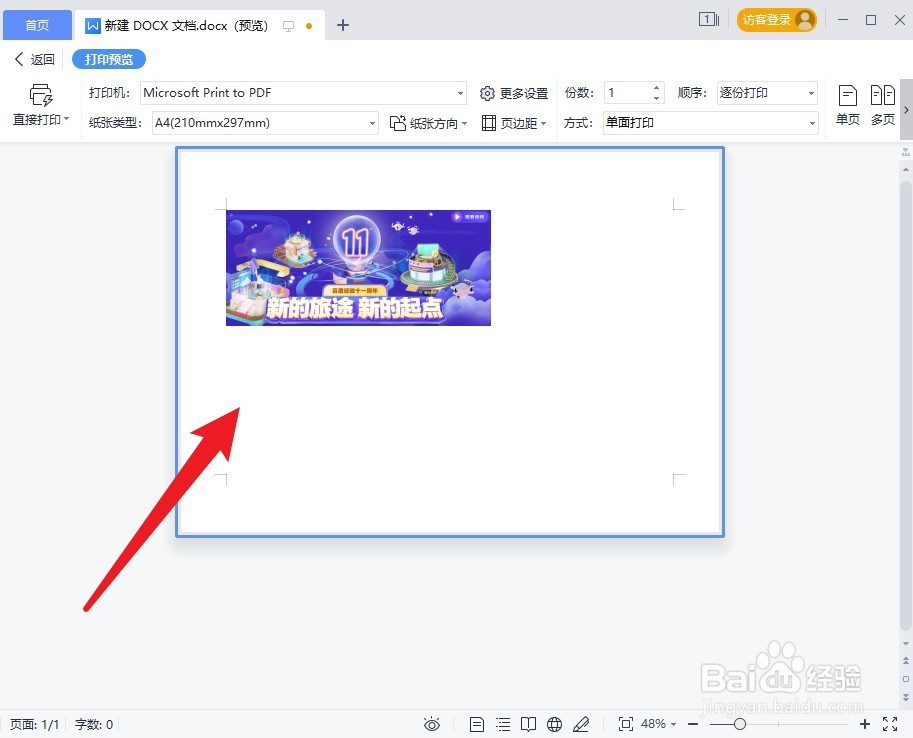Viewport: 913px width, 738px height.
Task: Increase copies with the up stepper
Action: point(656,88)
